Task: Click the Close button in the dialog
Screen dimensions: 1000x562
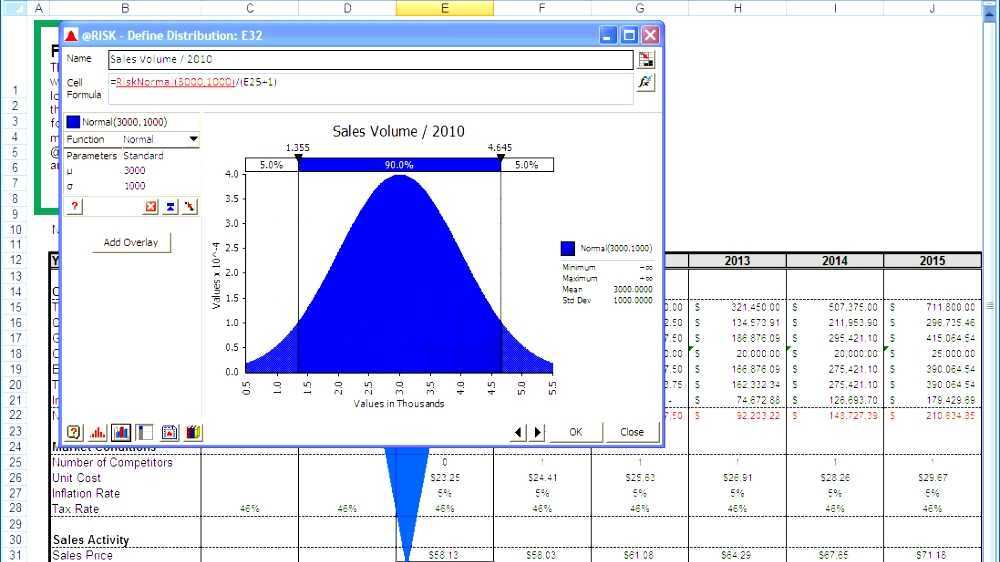Action: [632, 432]
